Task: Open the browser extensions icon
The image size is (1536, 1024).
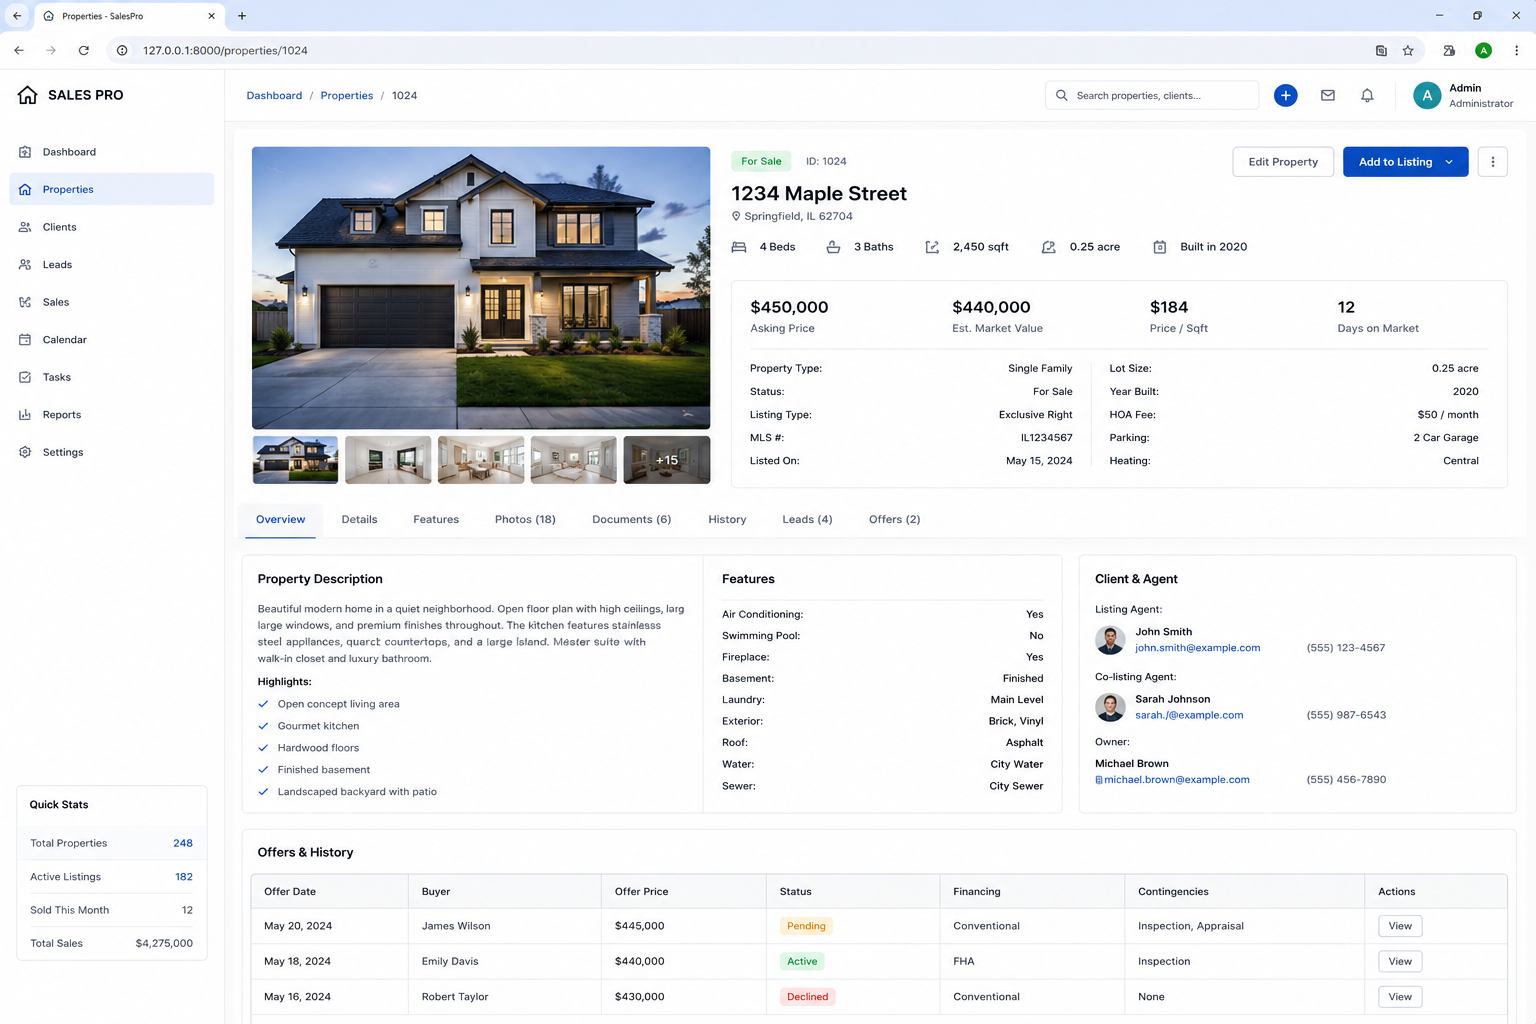Action: tap(1449, 50)
